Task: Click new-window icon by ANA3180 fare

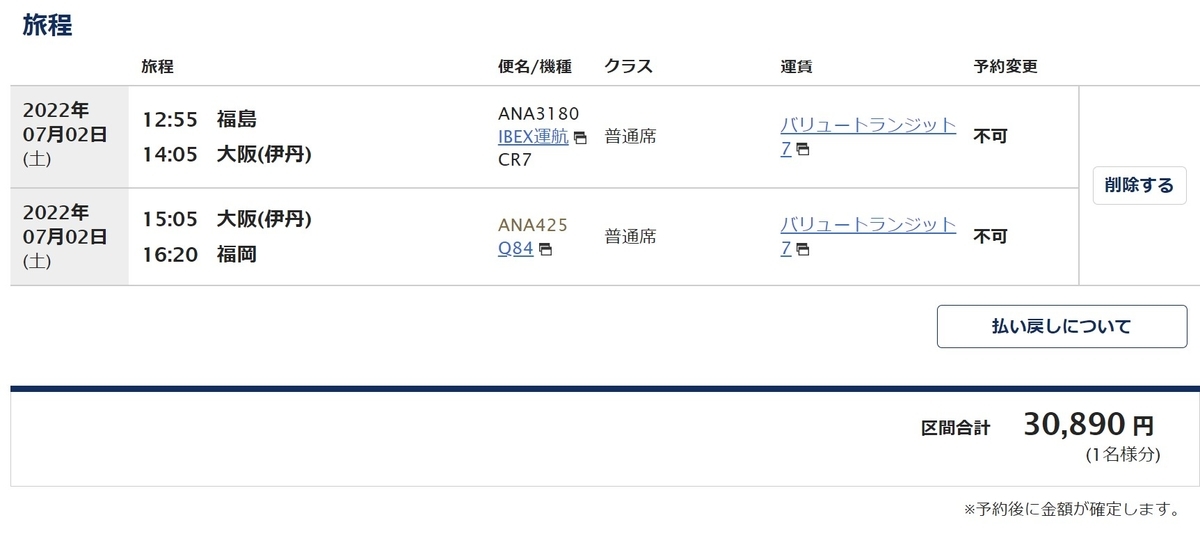Action: [802, 150]
